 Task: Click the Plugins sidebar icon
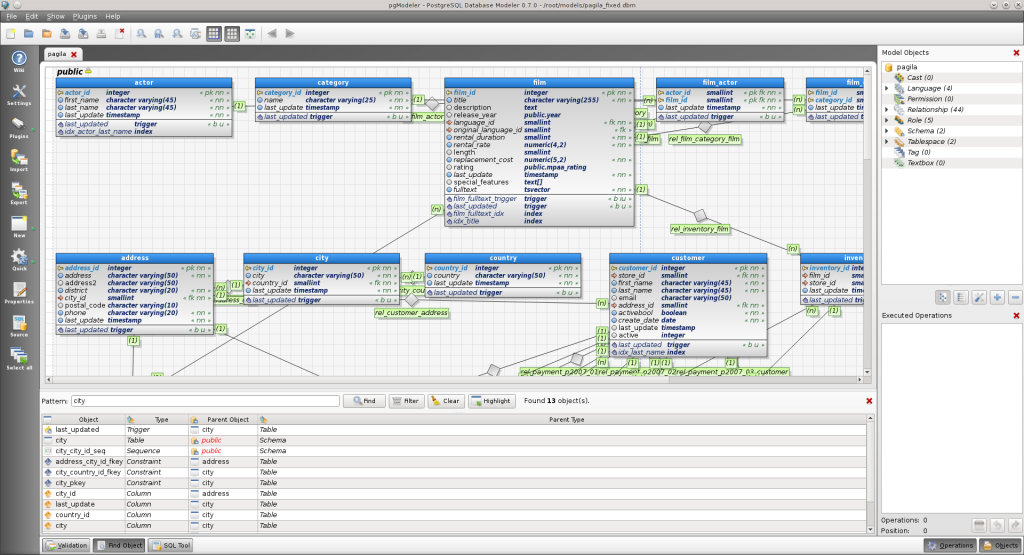coord(19,125)
